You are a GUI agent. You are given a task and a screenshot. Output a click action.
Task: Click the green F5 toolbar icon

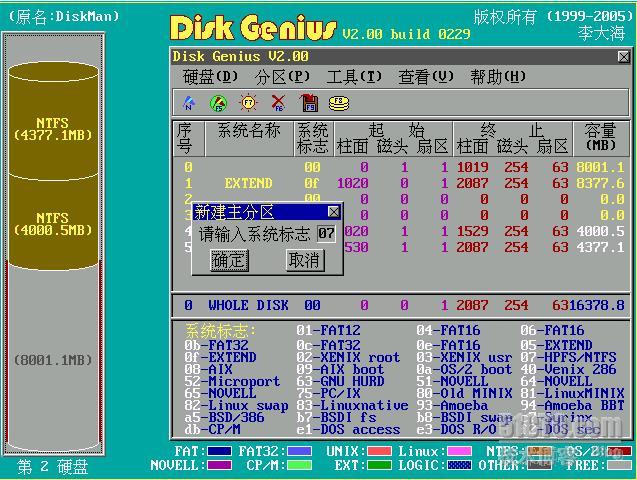pyautogui.click(x=219, y=102)
